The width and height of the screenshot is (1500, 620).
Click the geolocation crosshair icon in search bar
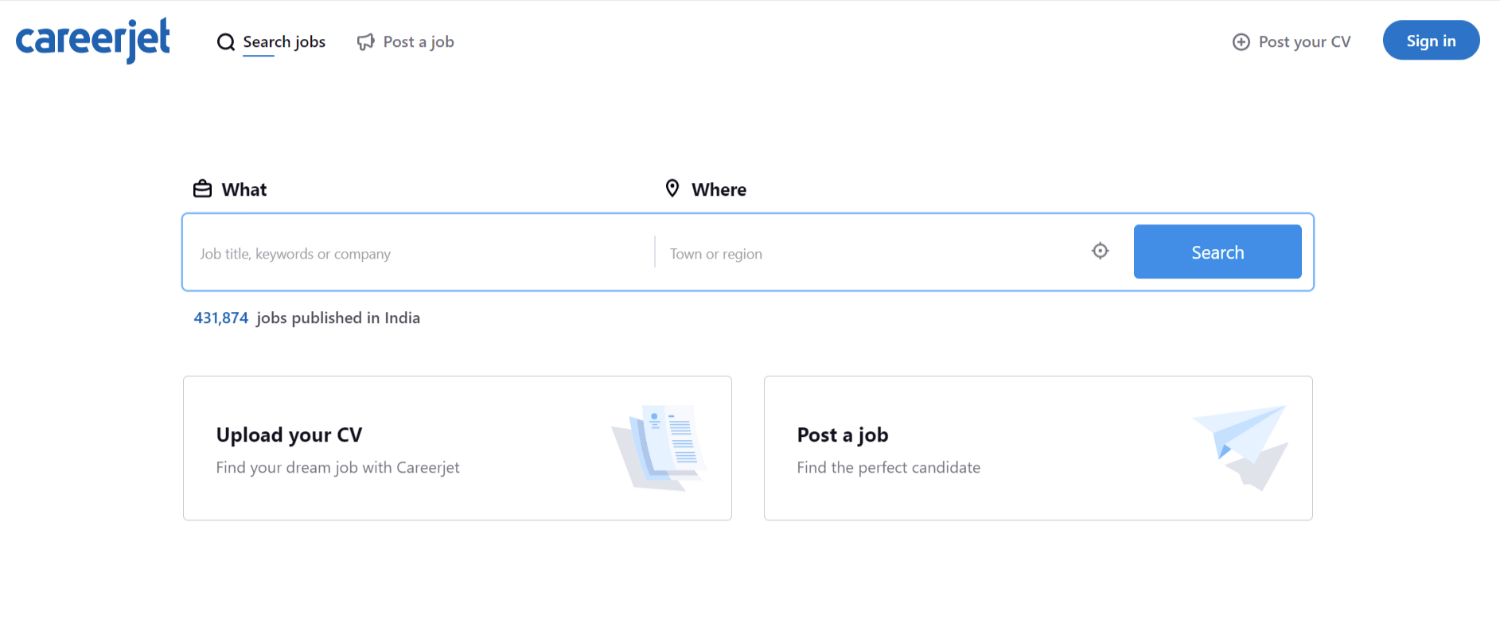[x=1100, y=251]
